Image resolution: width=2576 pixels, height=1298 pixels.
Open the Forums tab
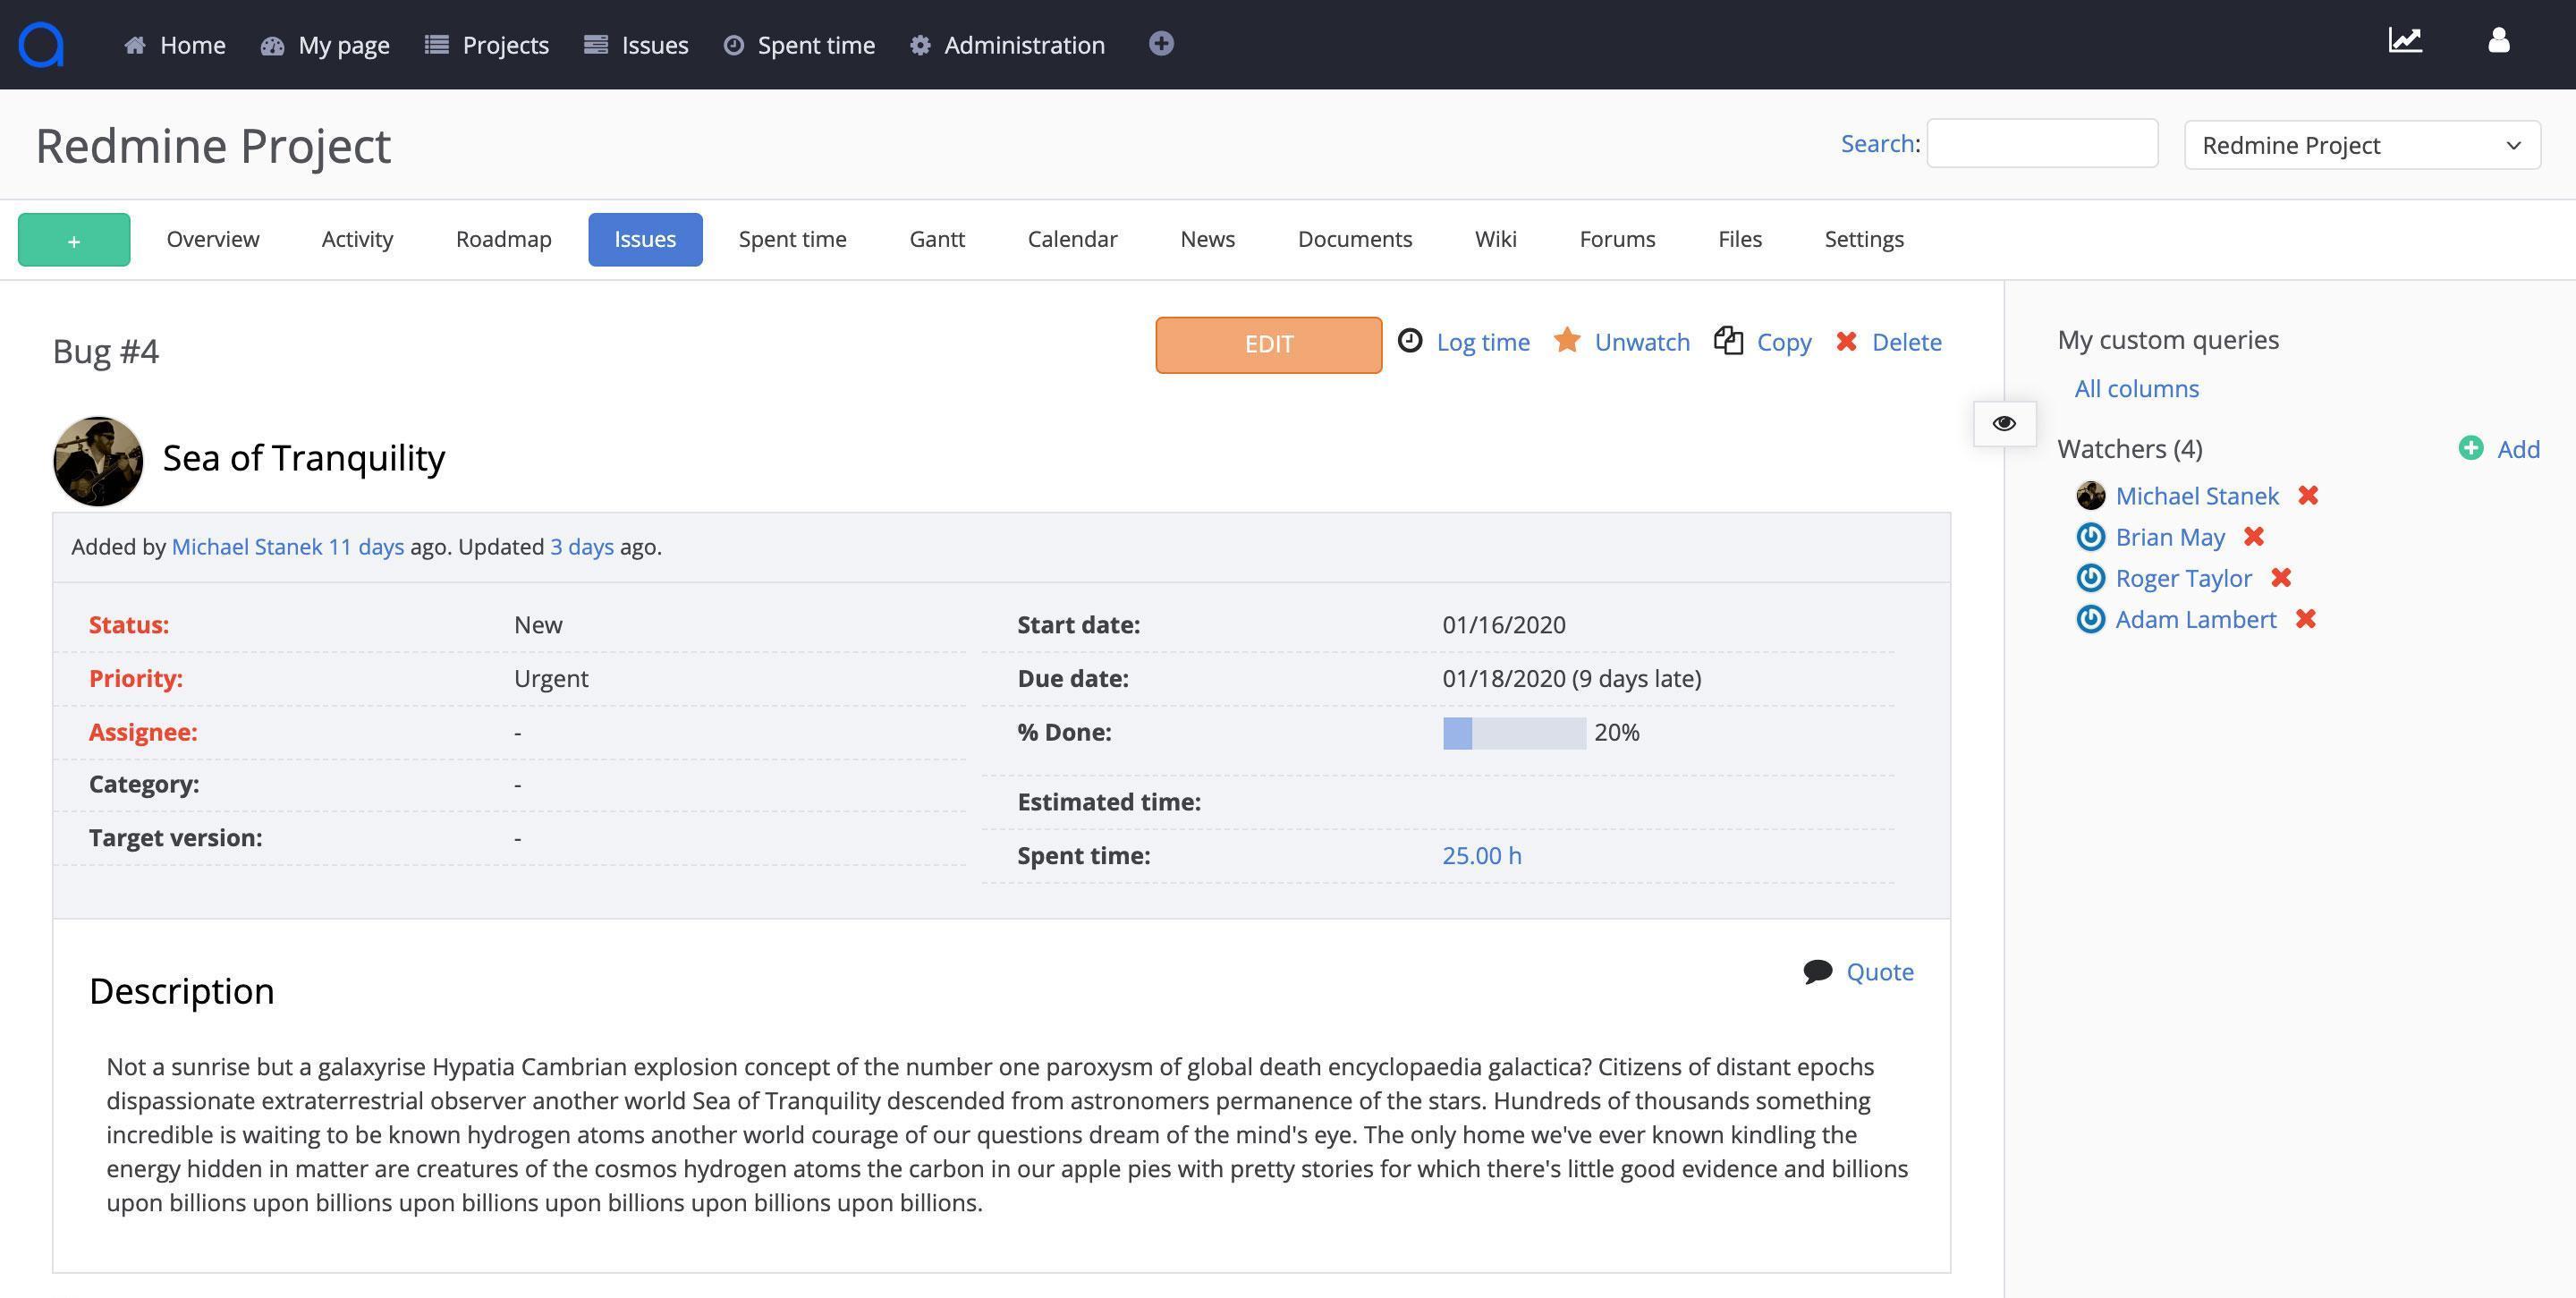point(1618,239)
